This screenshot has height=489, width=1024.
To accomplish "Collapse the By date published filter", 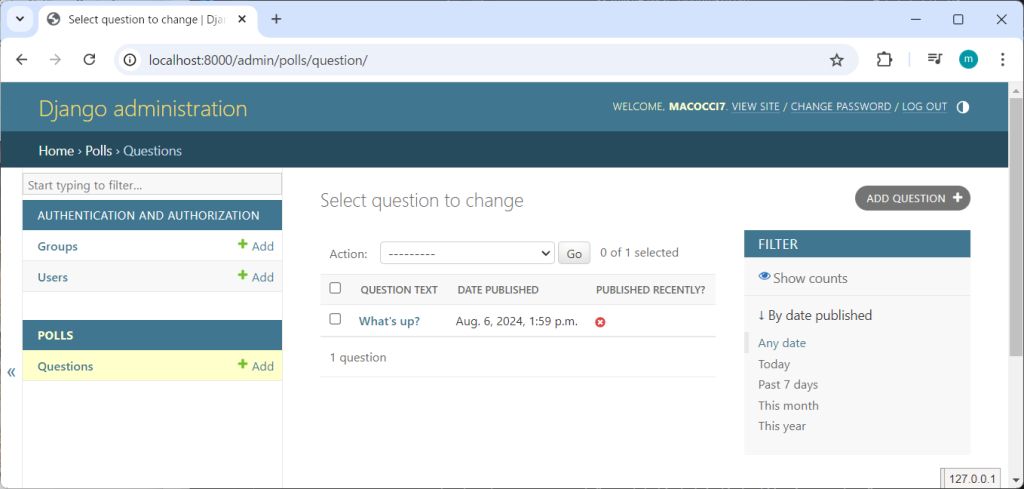I will pos(815,315).
